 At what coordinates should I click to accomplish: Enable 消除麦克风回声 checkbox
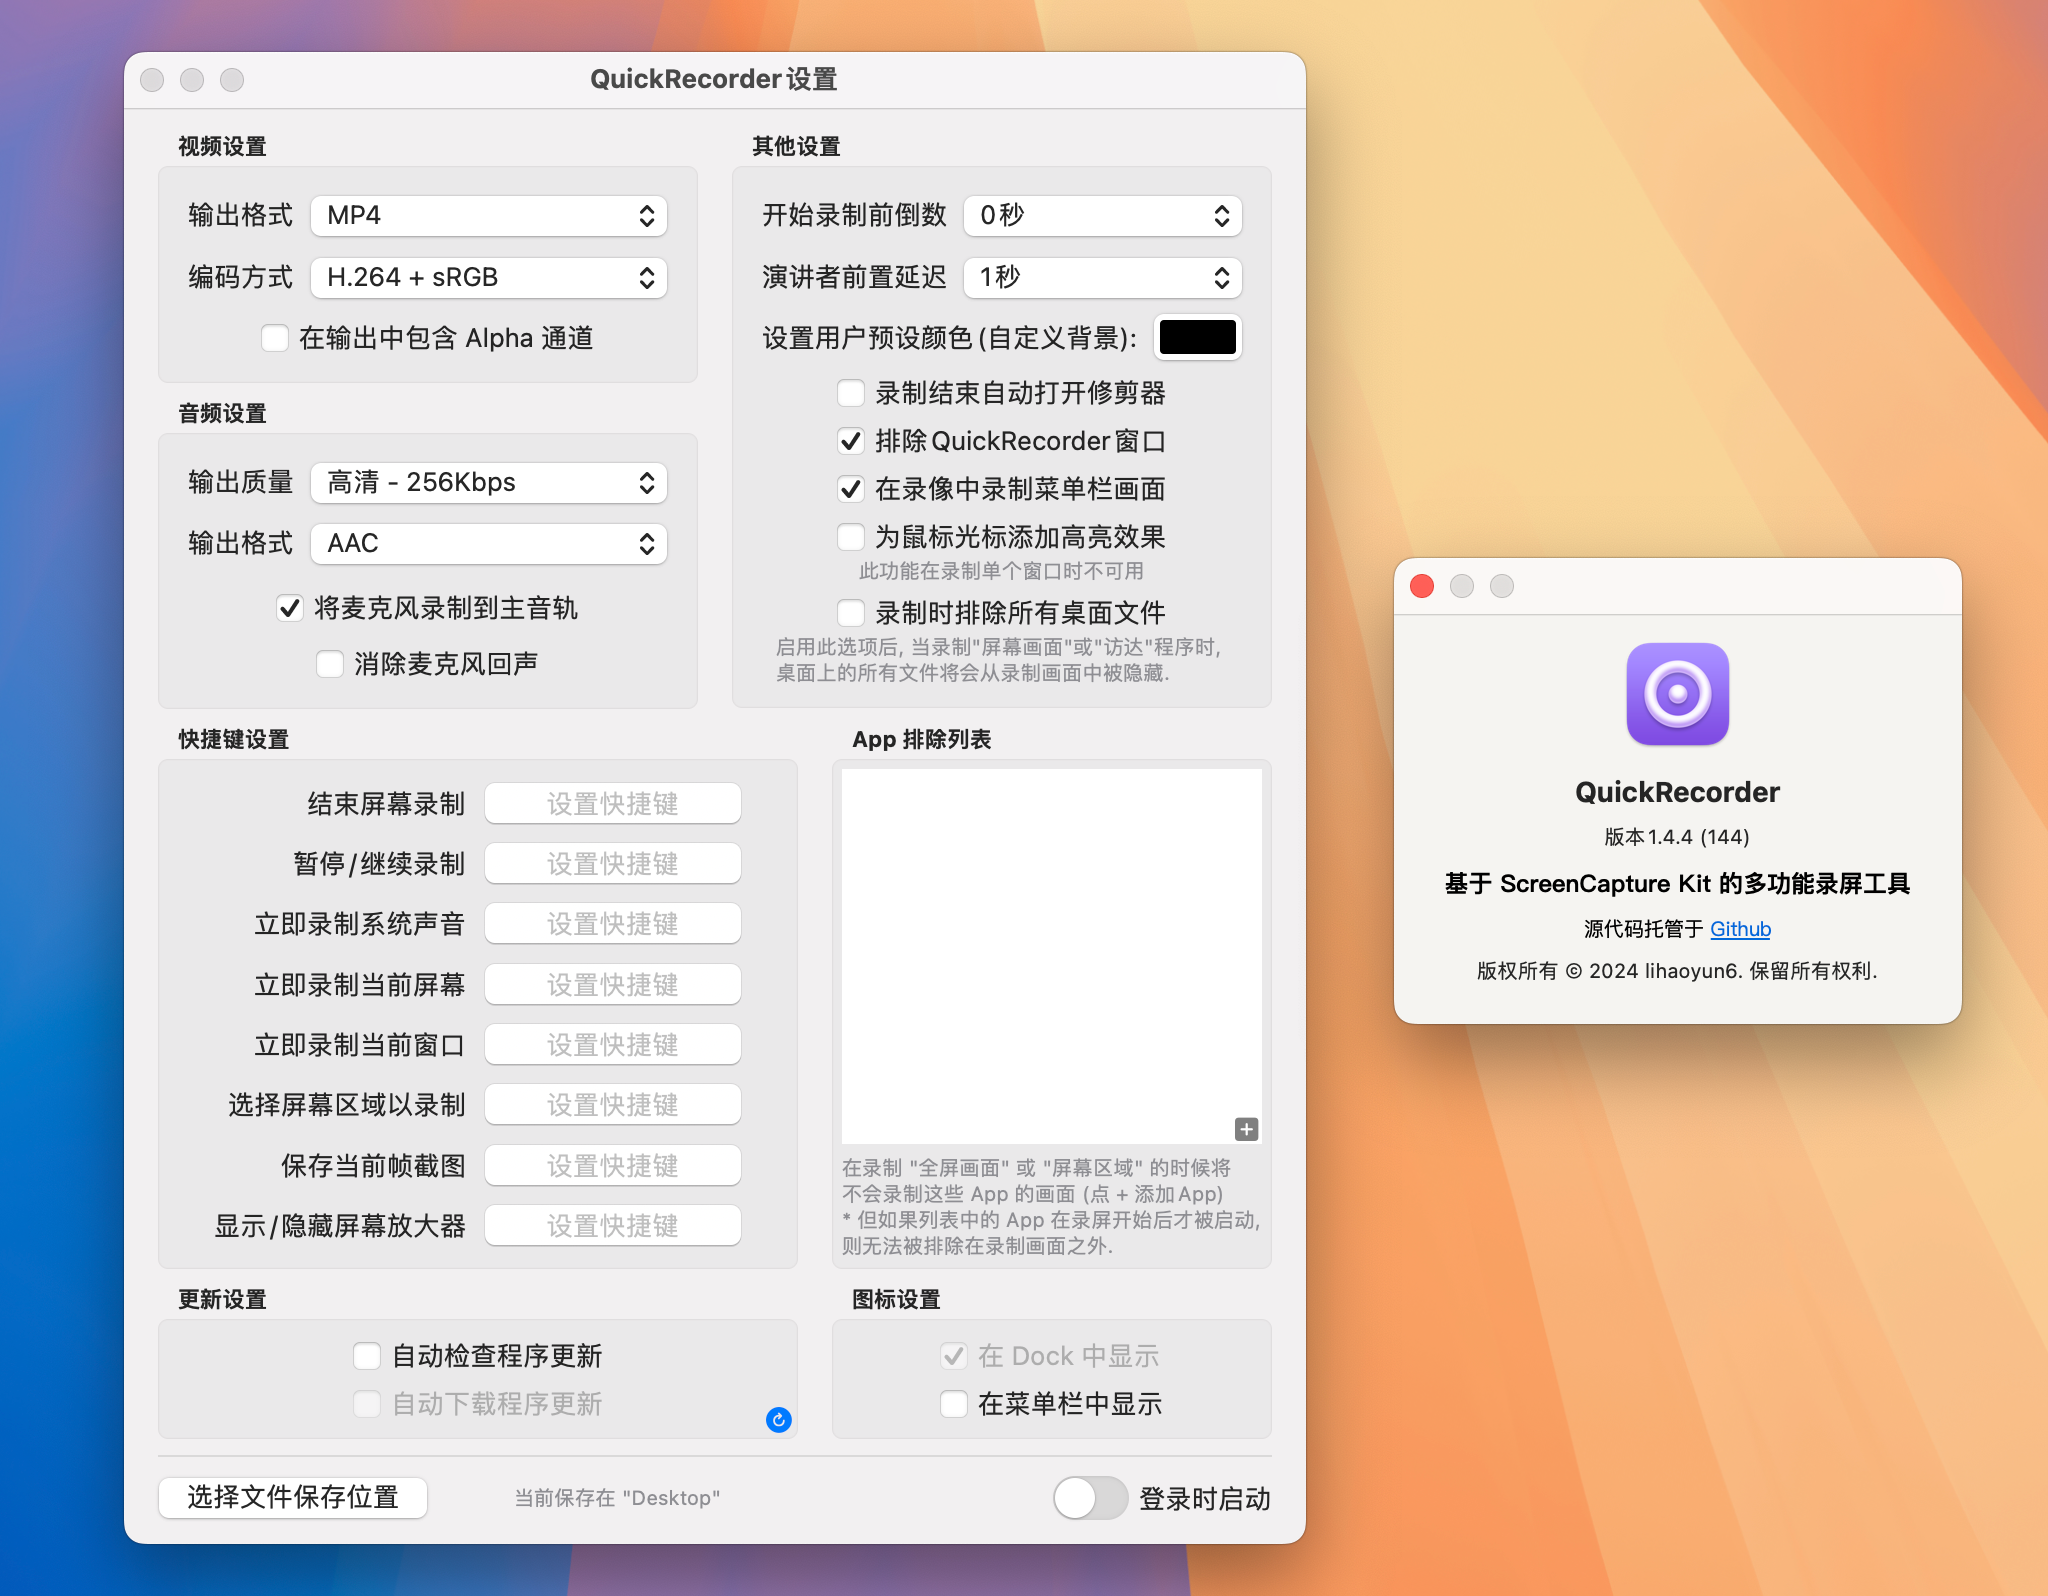330,664
